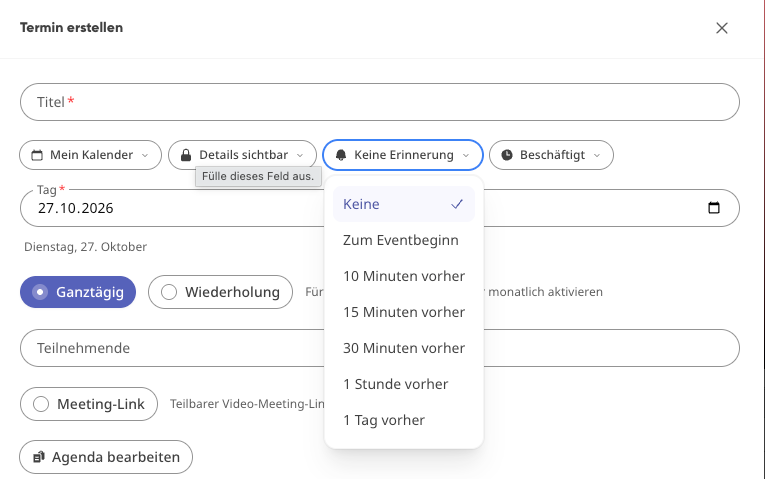Click the clock icon in Beschäftigt
Viewport: 765px width, 479px height.
(x=507, y=155)
